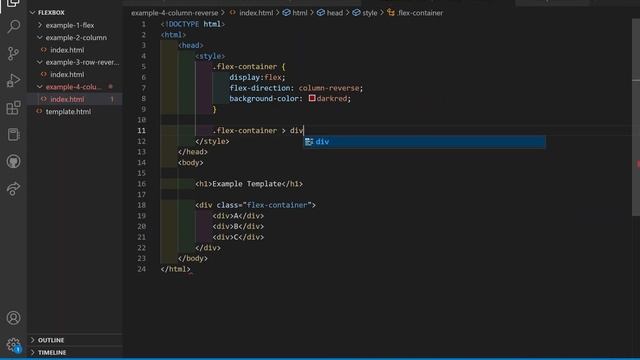
Task: Accept the div autocomplete suggestion
Action: coord(424,142)
